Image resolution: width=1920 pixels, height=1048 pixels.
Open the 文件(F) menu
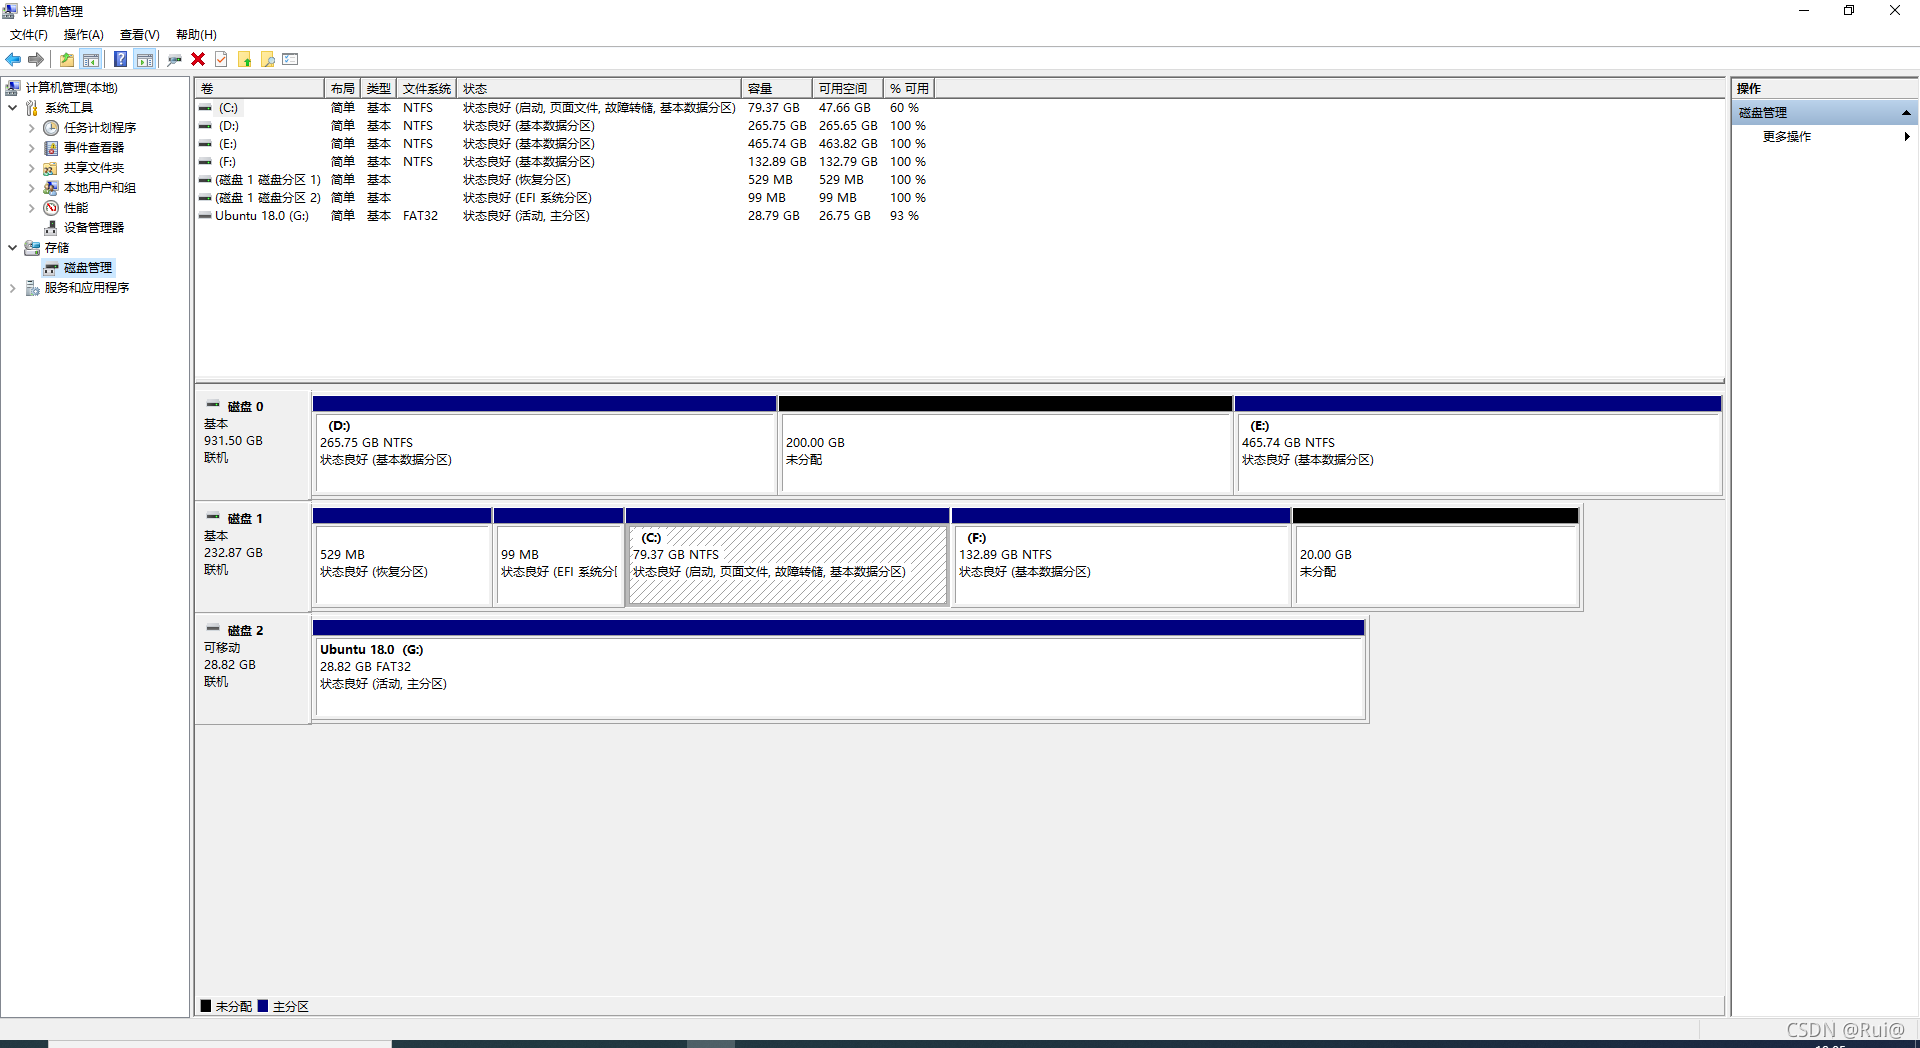point(29,34)
